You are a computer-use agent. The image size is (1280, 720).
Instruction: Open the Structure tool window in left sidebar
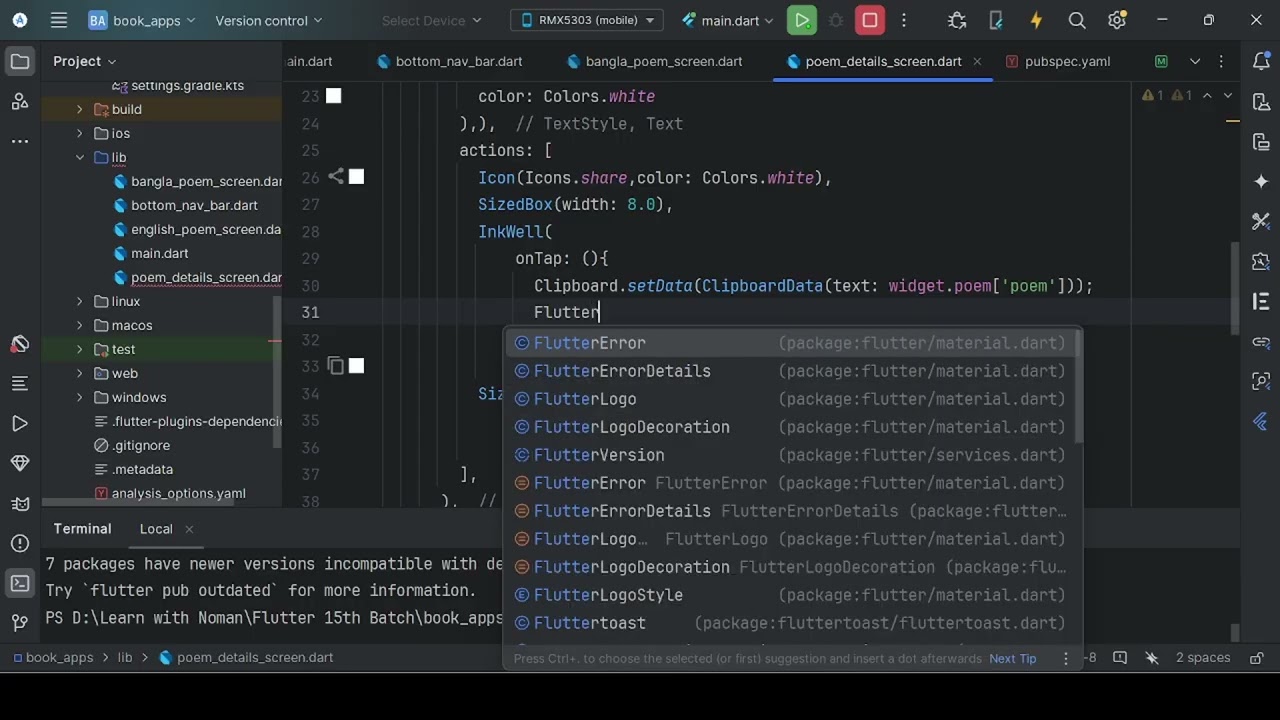pyautogui.click(x=20, y=383)
